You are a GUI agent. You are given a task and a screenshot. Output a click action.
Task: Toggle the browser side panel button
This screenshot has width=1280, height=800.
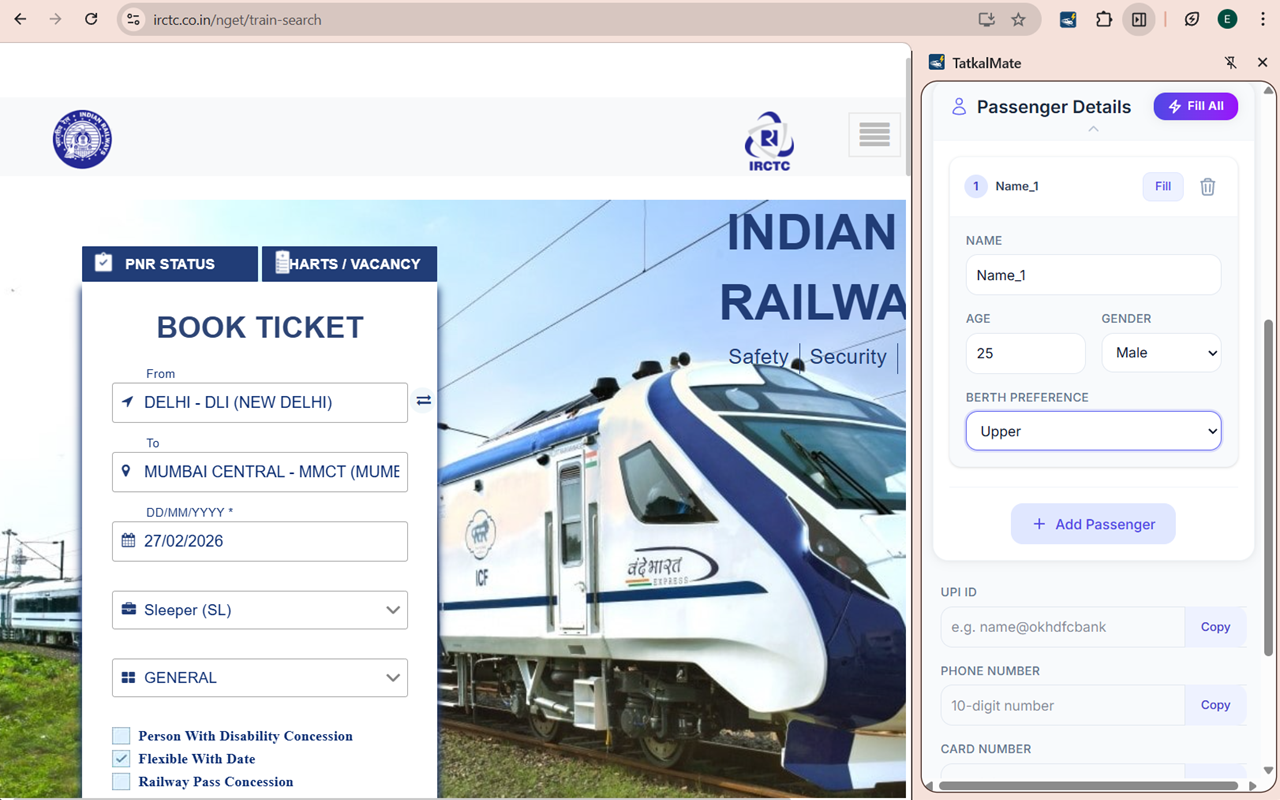pyautogui.click(x=1139, y=19)
